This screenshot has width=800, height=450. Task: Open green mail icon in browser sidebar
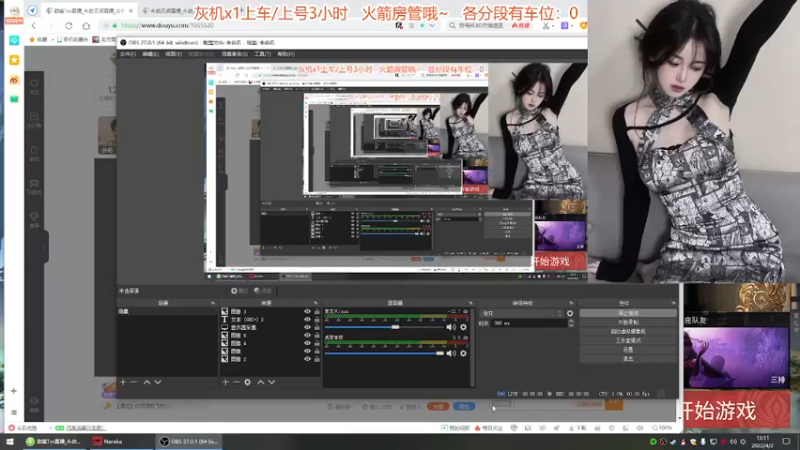pos(14,99)
